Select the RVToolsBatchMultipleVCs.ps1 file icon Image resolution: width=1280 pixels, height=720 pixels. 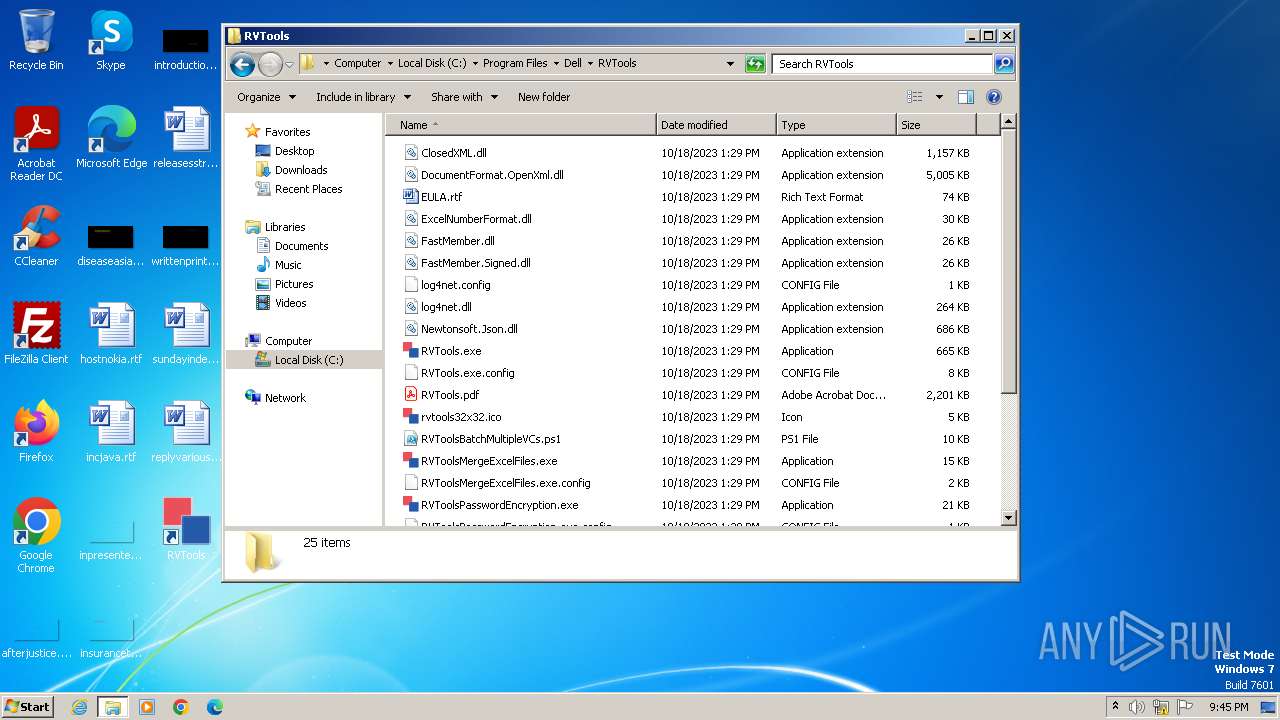click(x=410, y=439)
